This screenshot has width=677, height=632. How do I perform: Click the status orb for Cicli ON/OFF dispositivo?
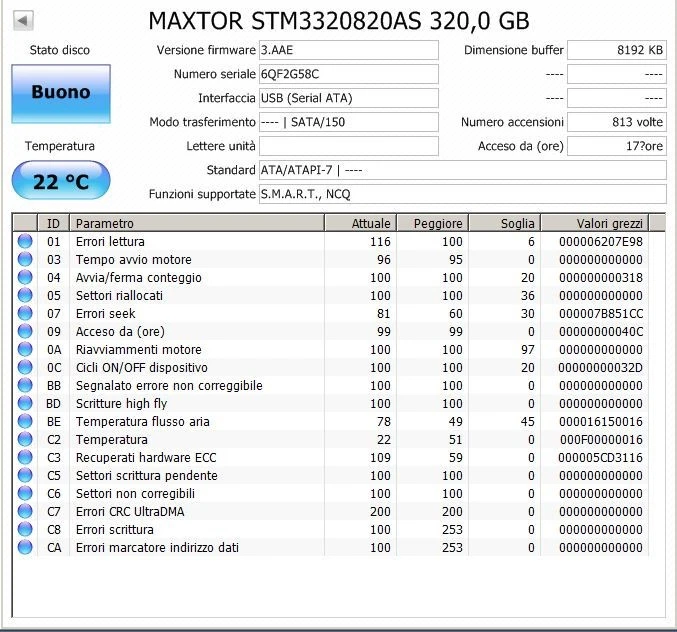(x=25, y=367)
